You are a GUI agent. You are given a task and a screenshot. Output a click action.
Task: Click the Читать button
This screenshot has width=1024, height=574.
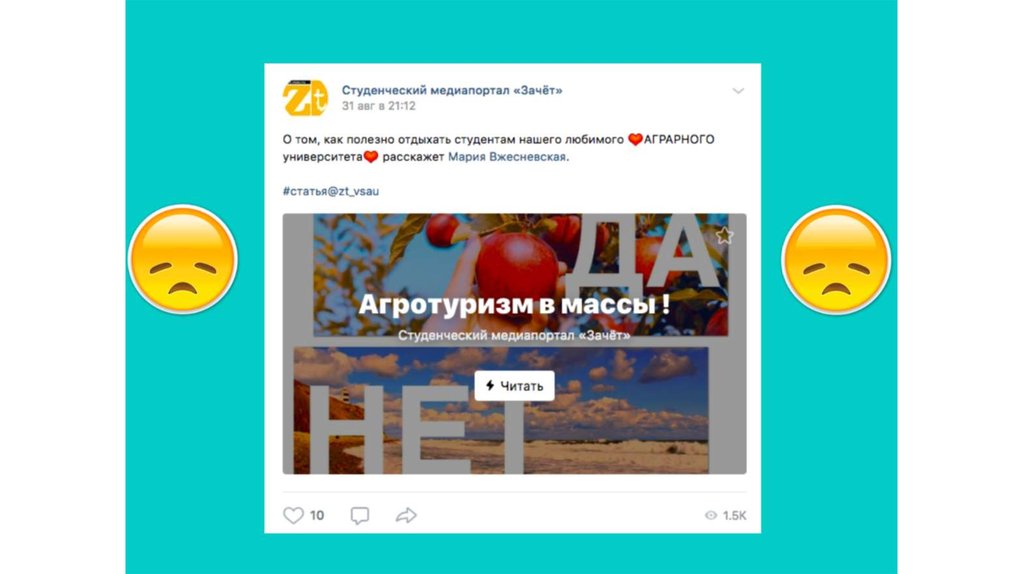(515, 386)
